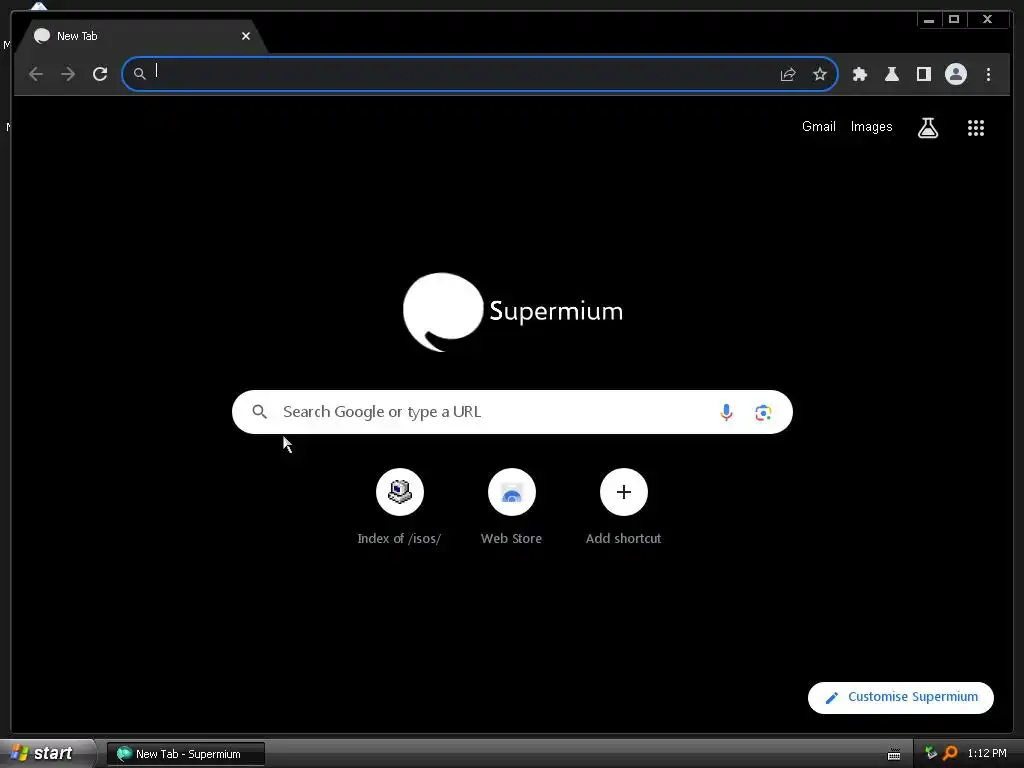
Task: Focus the Search Google or type a URL box
Action: (x=512, y=412)
